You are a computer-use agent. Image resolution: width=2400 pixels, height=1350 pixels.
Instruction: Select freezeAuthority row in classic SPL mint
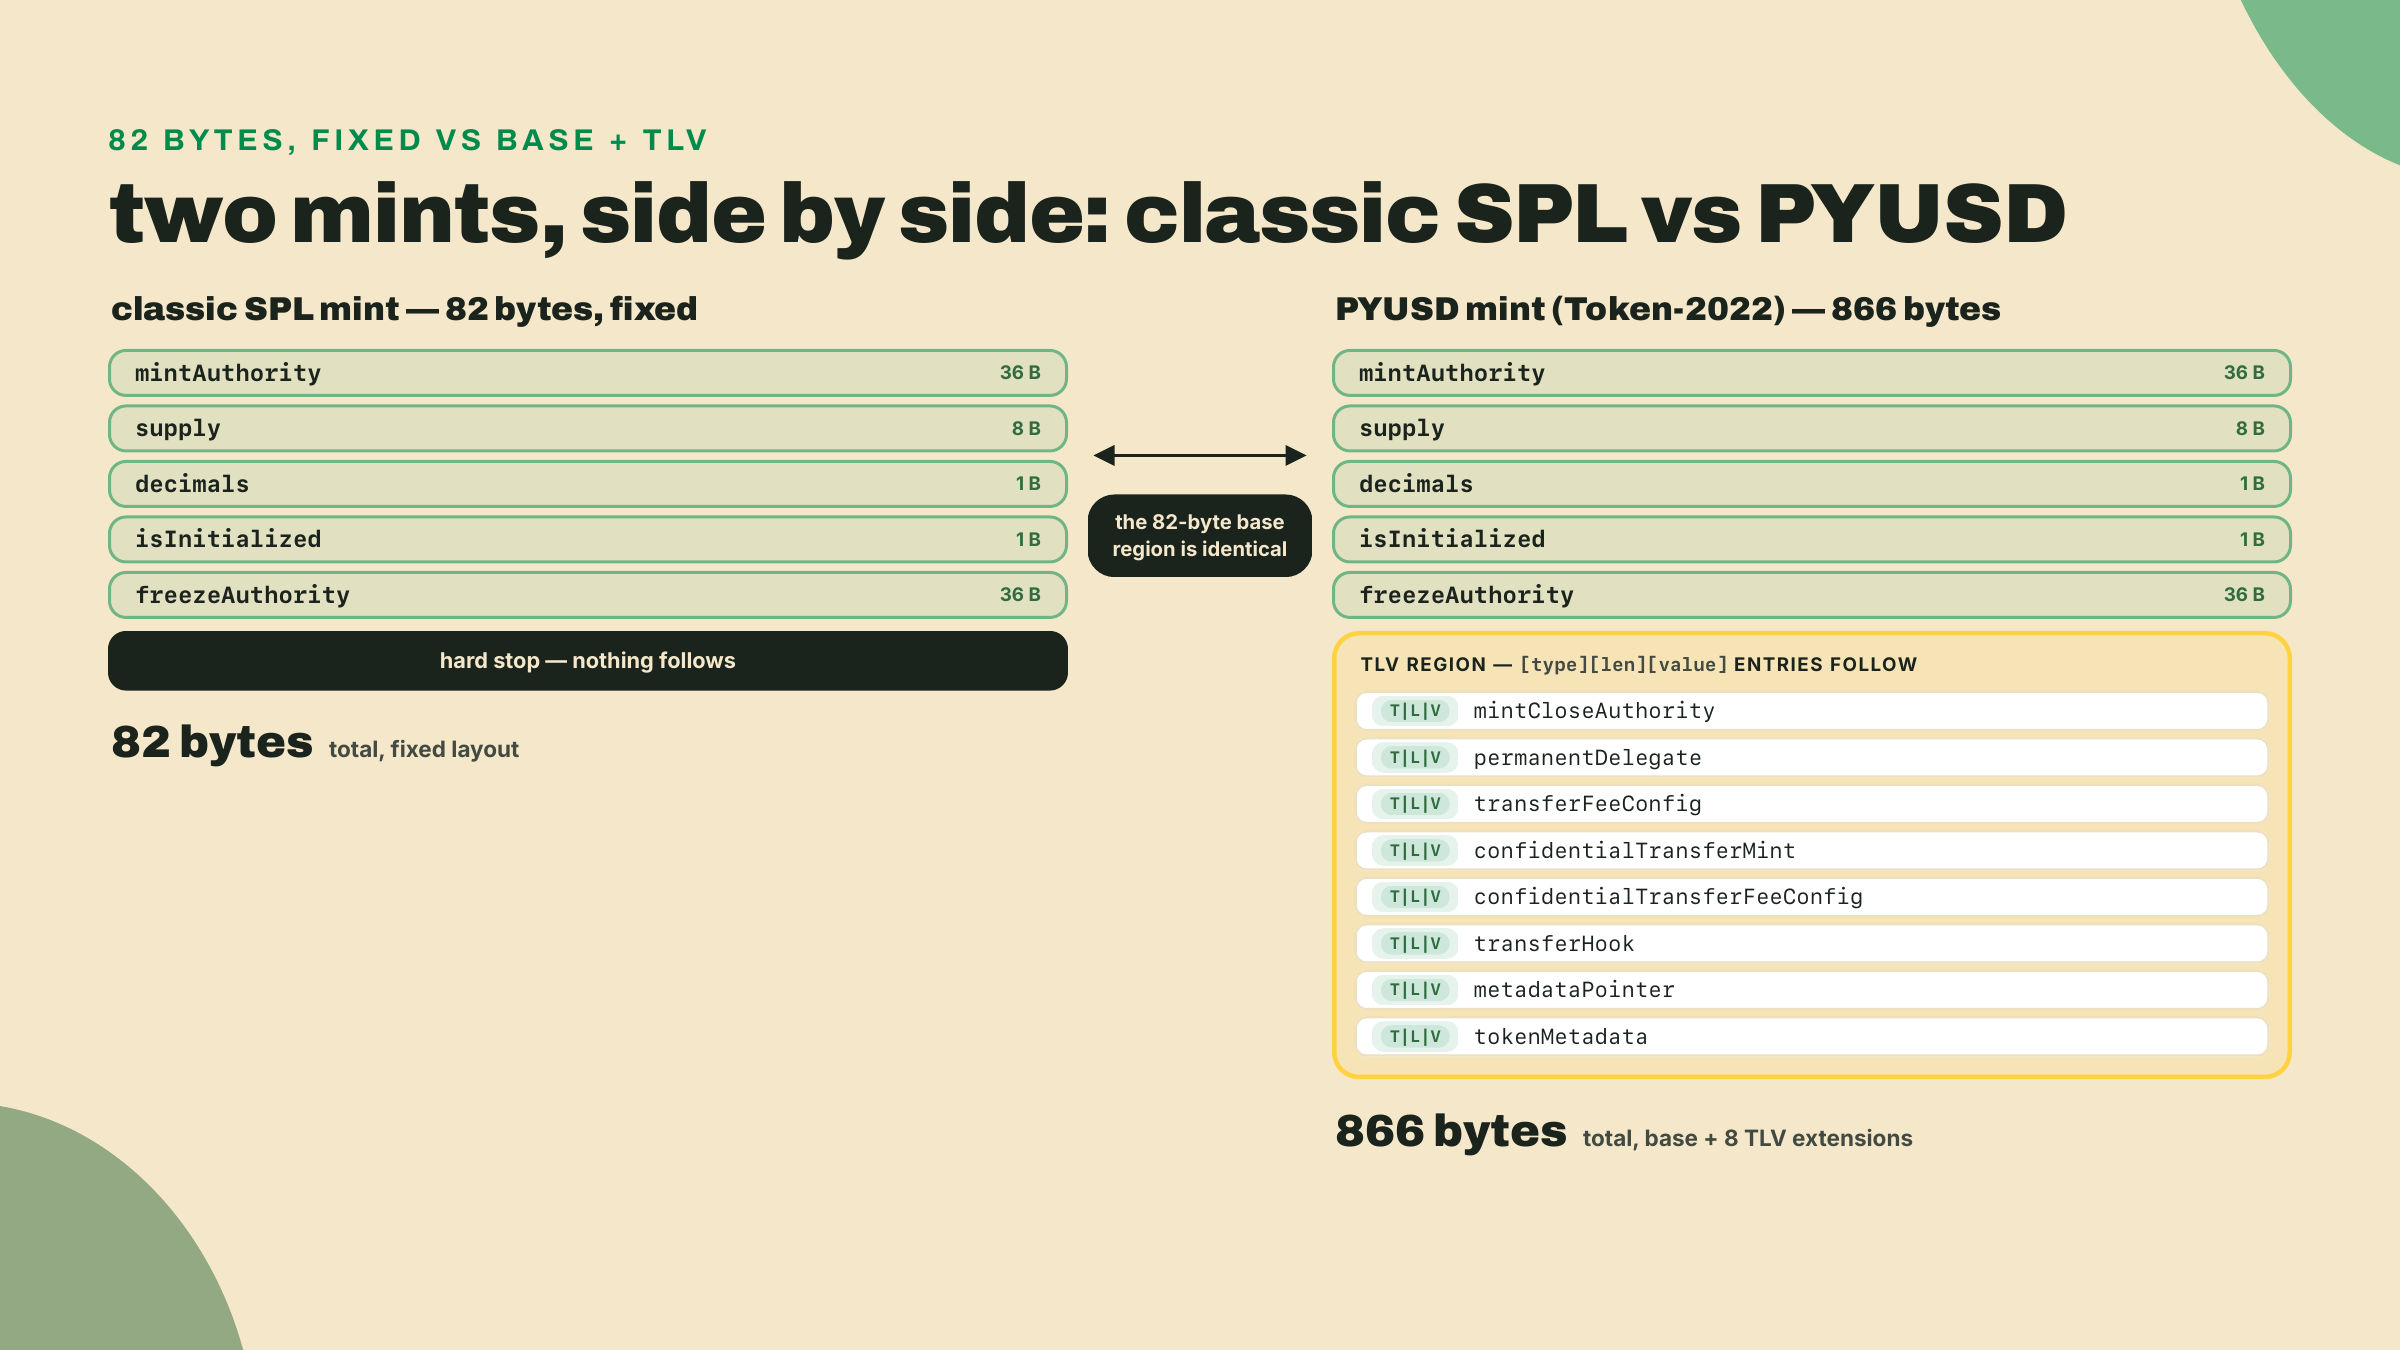tap(588, 595)
